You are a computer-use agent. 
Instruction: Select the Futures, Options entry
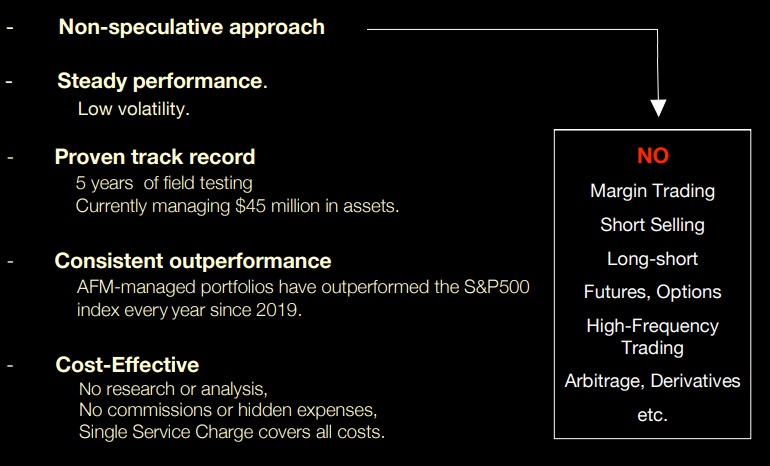(x=653, y=292)
